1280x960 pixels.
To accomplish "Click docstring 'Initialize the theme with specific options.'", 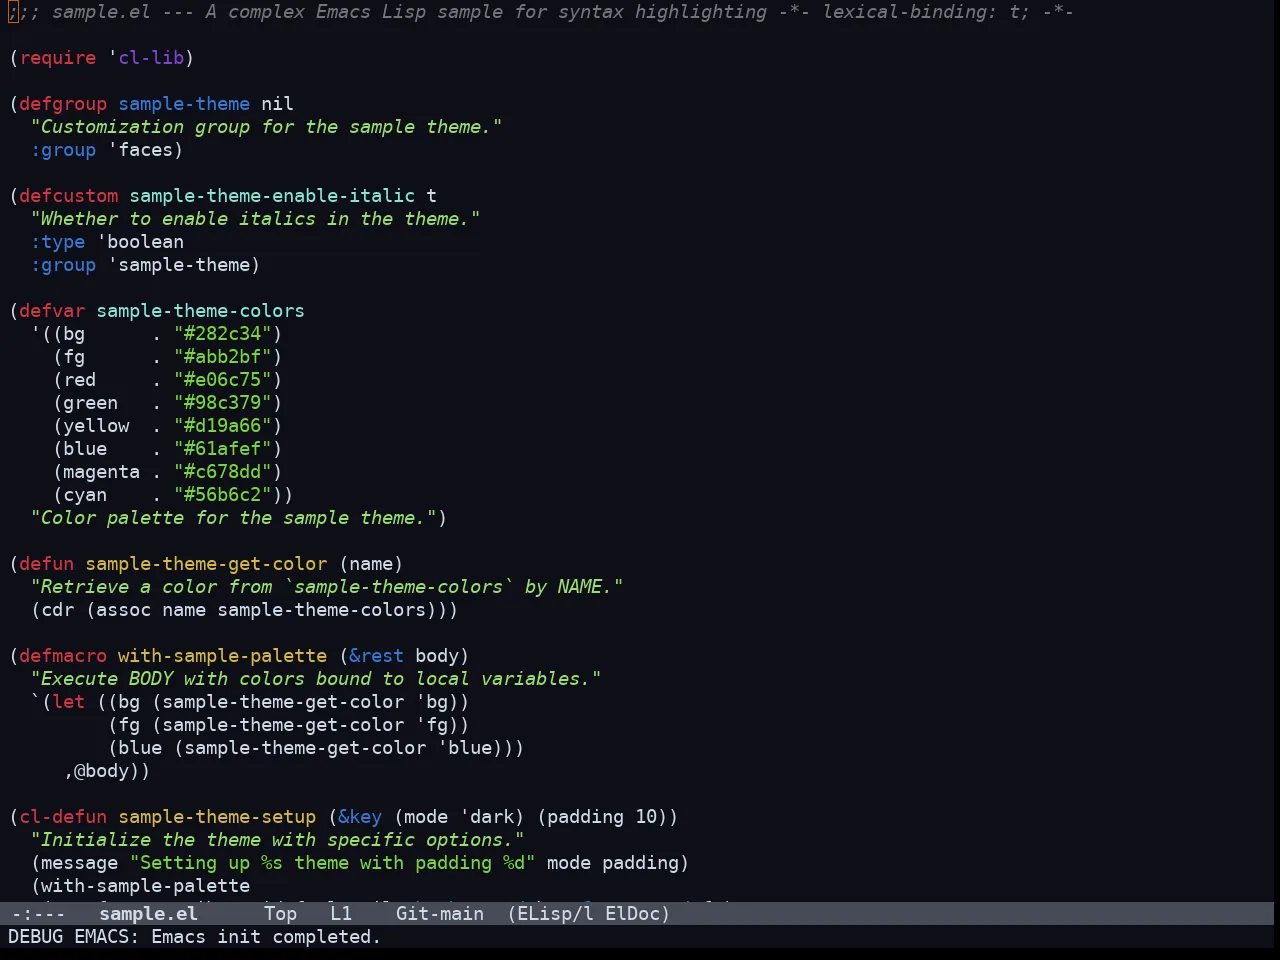I will tap(277, 840).
